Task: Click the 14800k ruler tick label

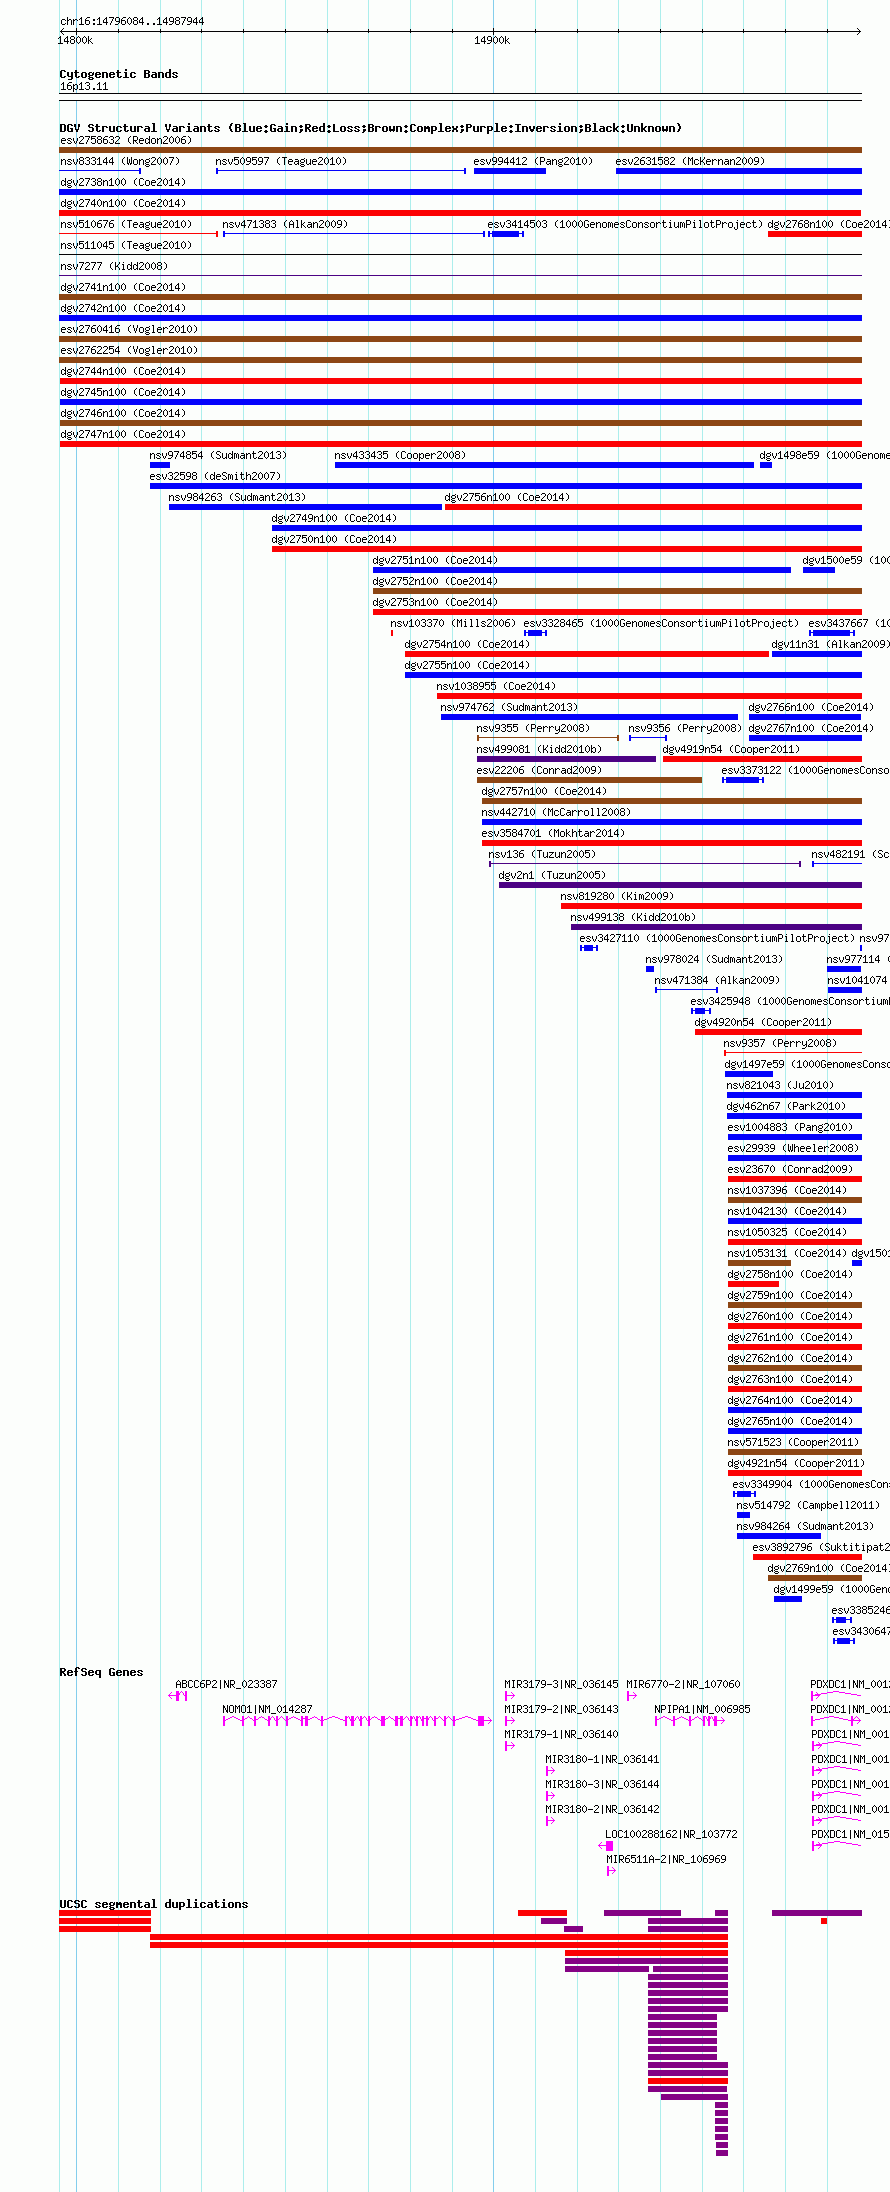Action: 75,41
